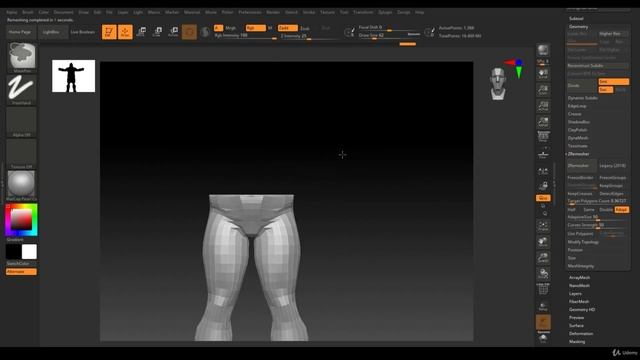The image size is (640, 360).
Task: Open the current brush thumbnail
Action: coord(22,56)
